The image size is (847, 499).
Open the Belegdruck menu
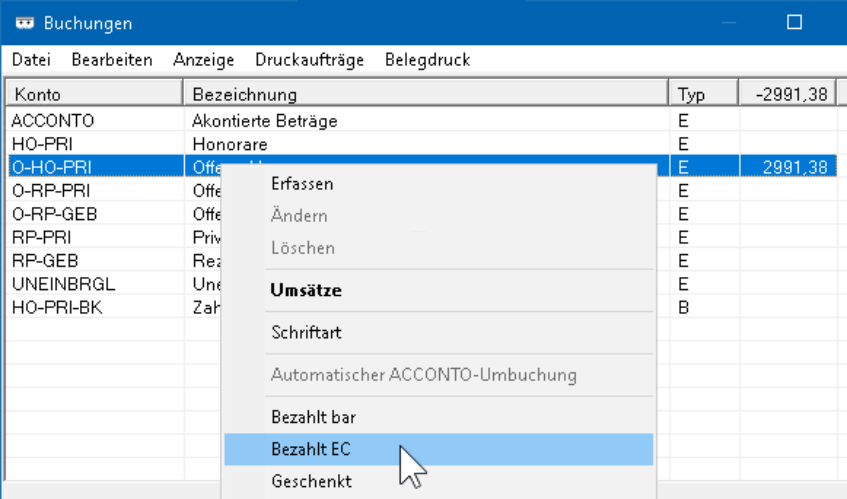click(x=427, y=59)
